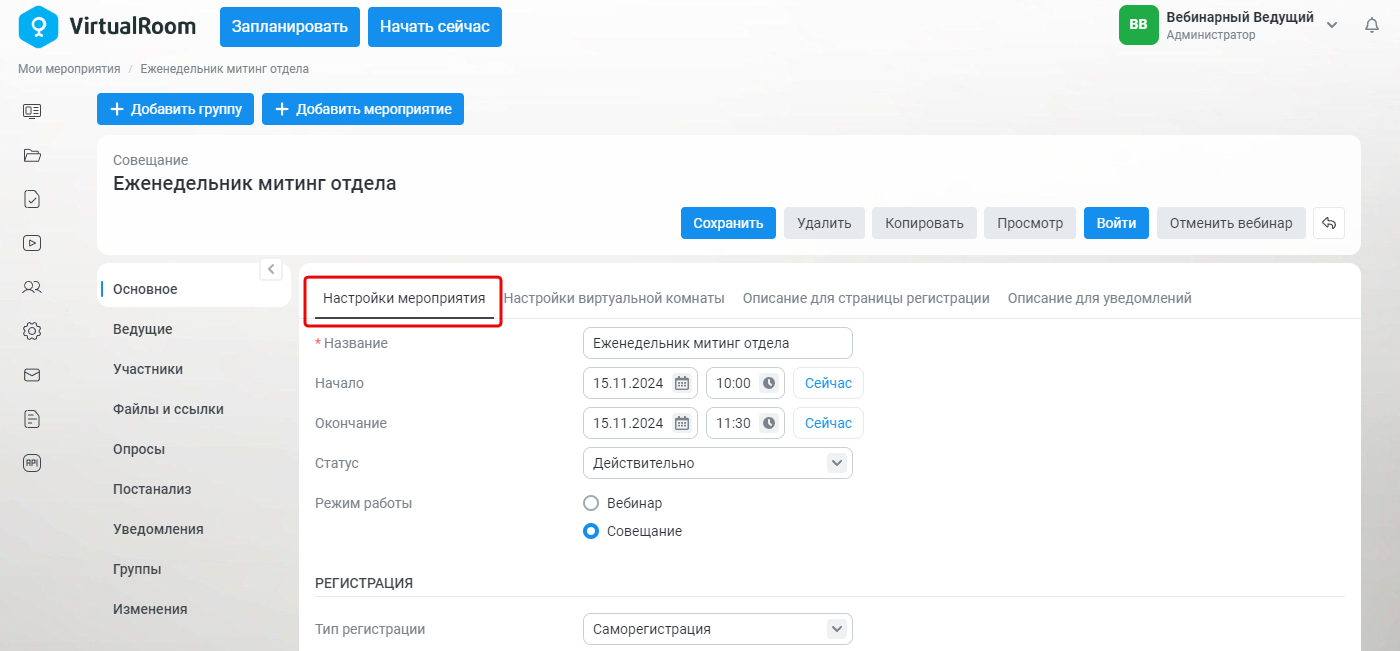Click the Копировать button

coord(925,223)
